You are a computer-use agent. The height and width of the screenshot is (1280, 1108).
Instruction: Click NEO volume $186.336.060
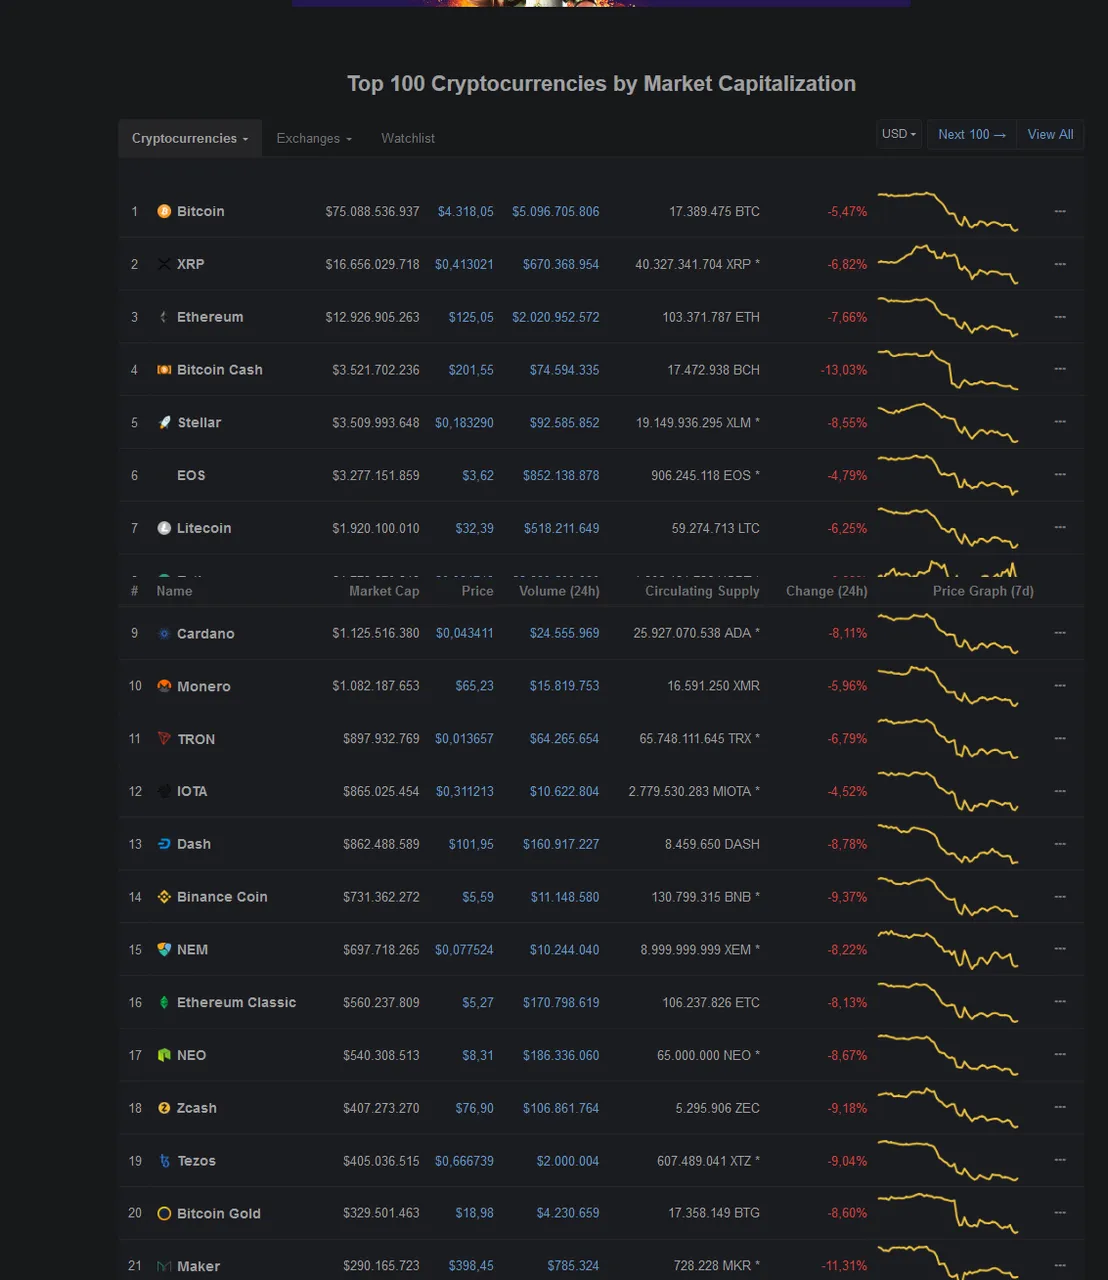(561, 1055)
